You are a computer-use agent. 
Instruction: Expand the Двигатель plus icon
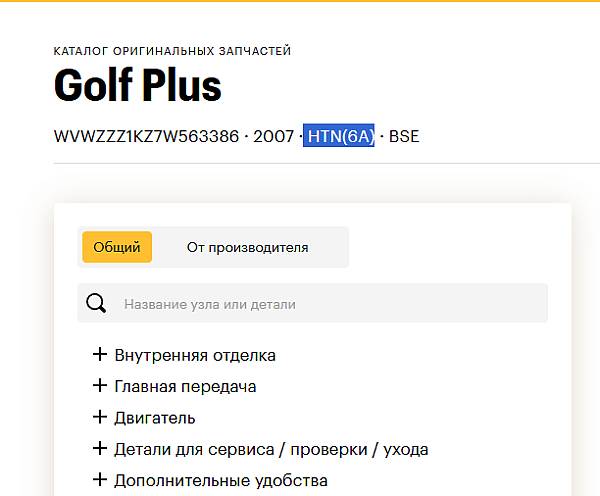[x=99, y=417]
